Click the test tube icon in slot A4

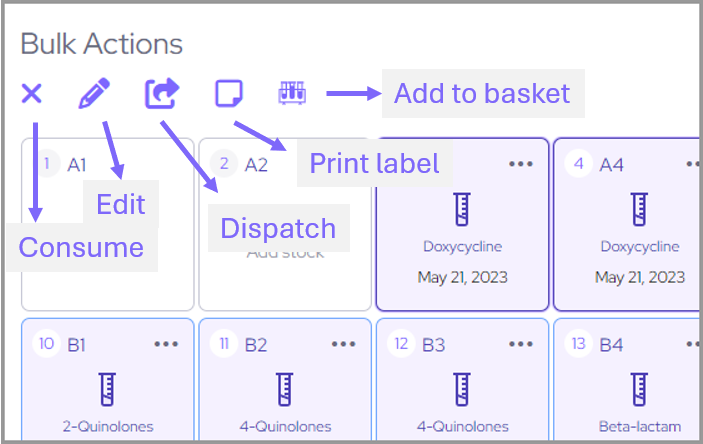640,209
